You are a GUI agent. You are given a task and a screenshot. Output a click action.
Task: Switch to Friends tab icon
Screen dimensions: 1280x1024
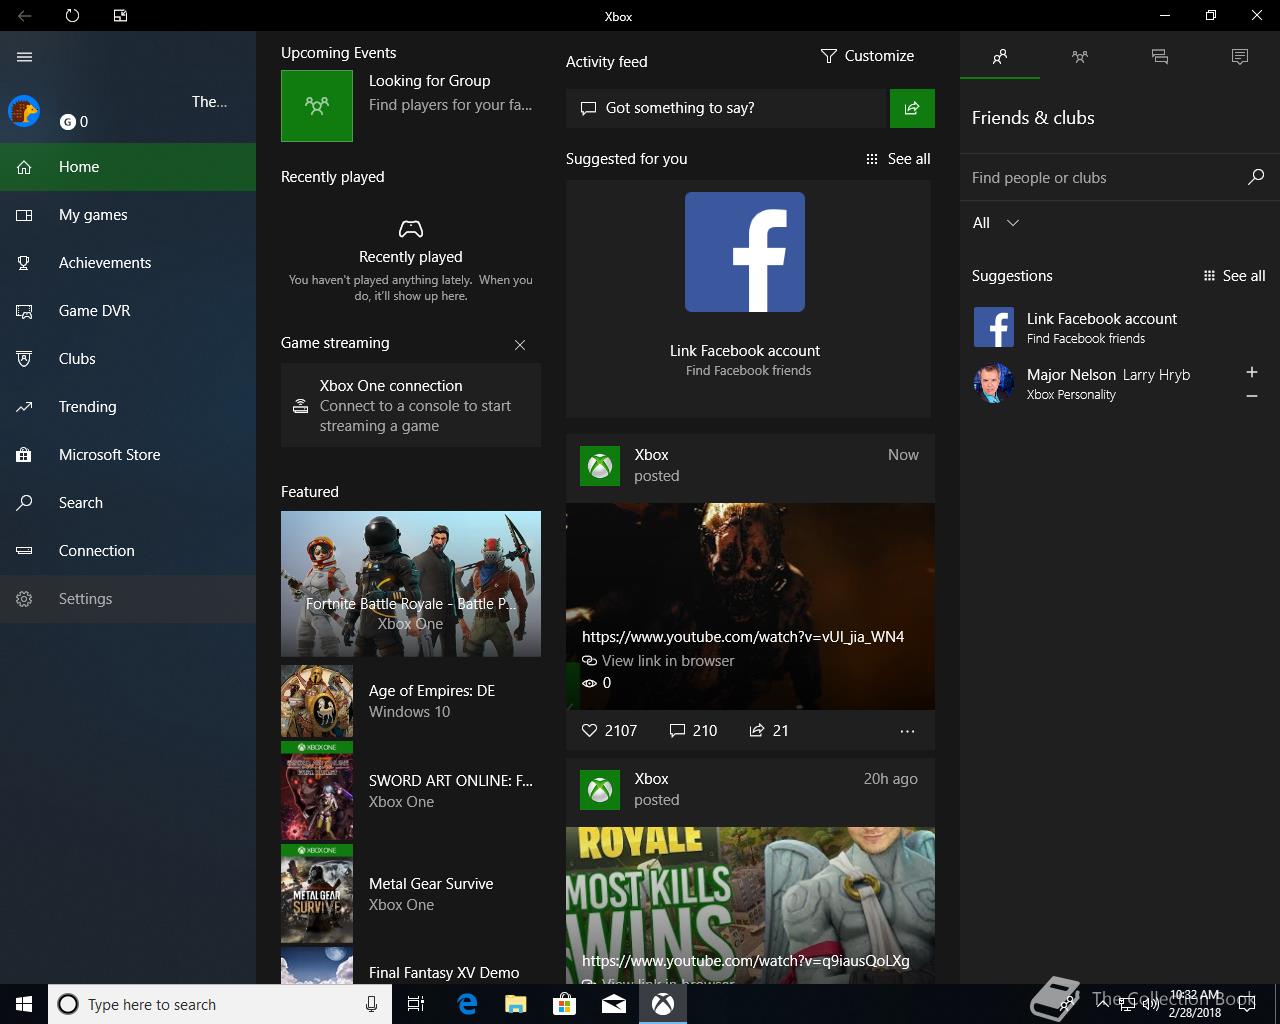[x=1000, y=57]
